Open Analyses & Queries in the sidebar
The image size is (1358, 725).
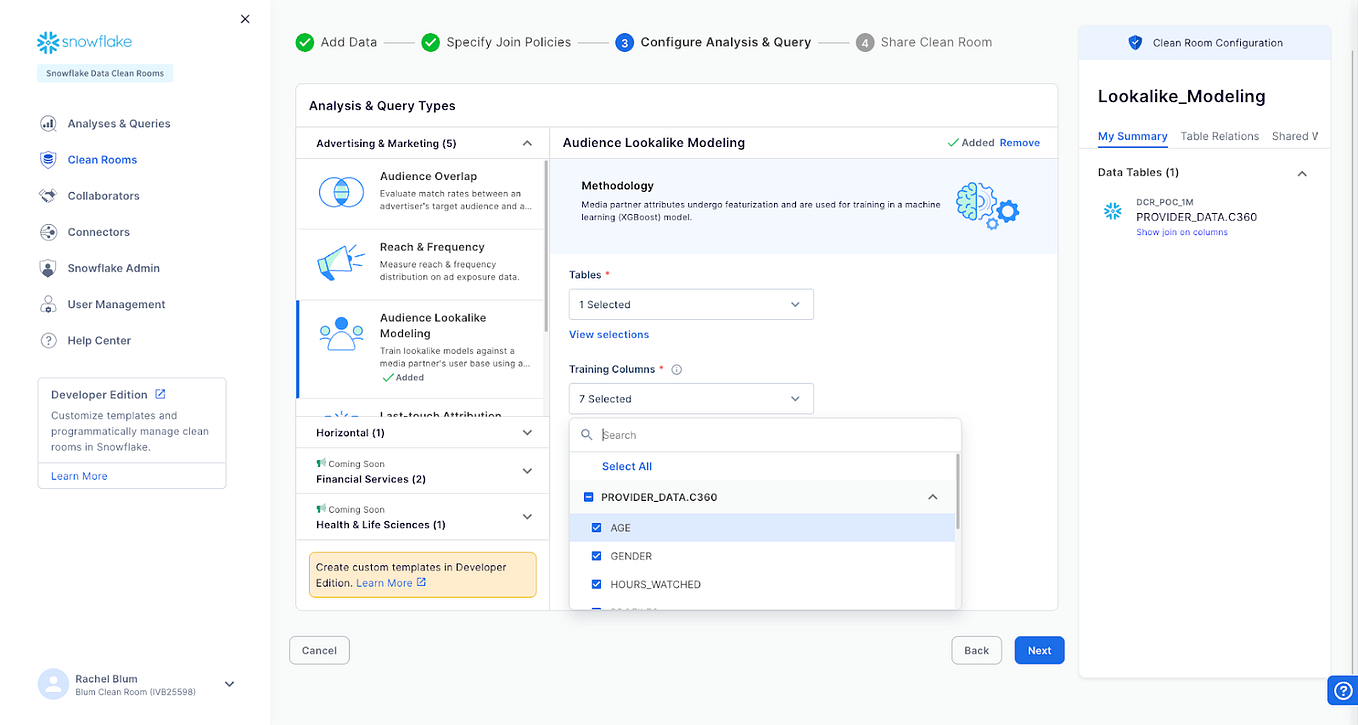pyautogui.click(x=116, y=123)
